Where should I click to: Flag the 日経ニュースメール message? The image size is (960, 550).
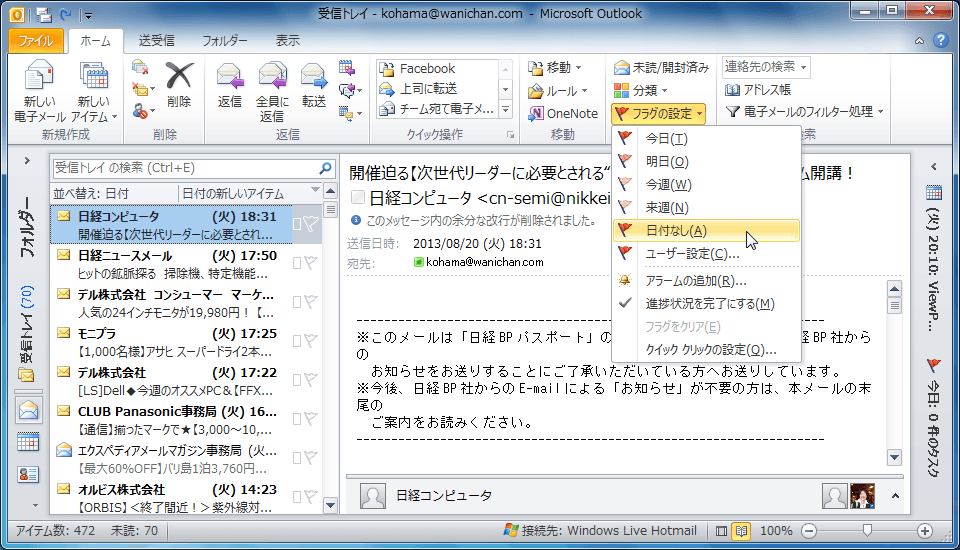click(311, 263)
